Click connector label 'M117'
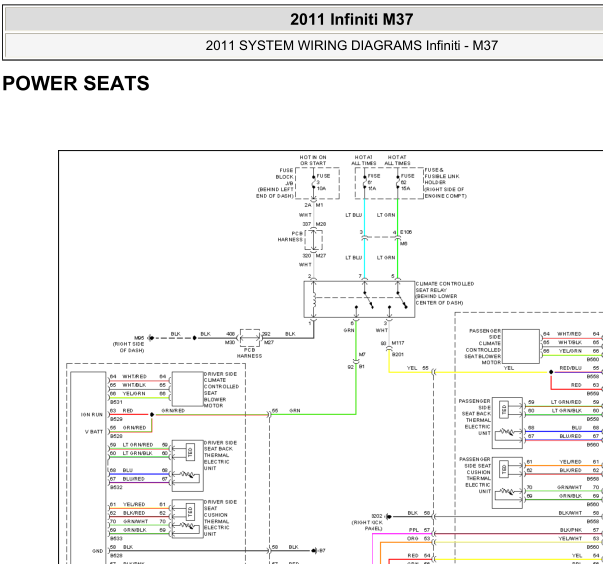 (398, 343)
